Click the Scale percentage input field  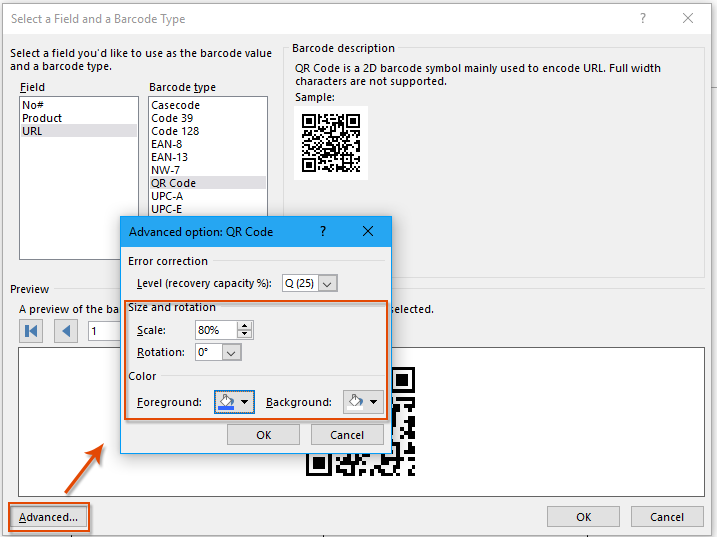click(215, 330)
